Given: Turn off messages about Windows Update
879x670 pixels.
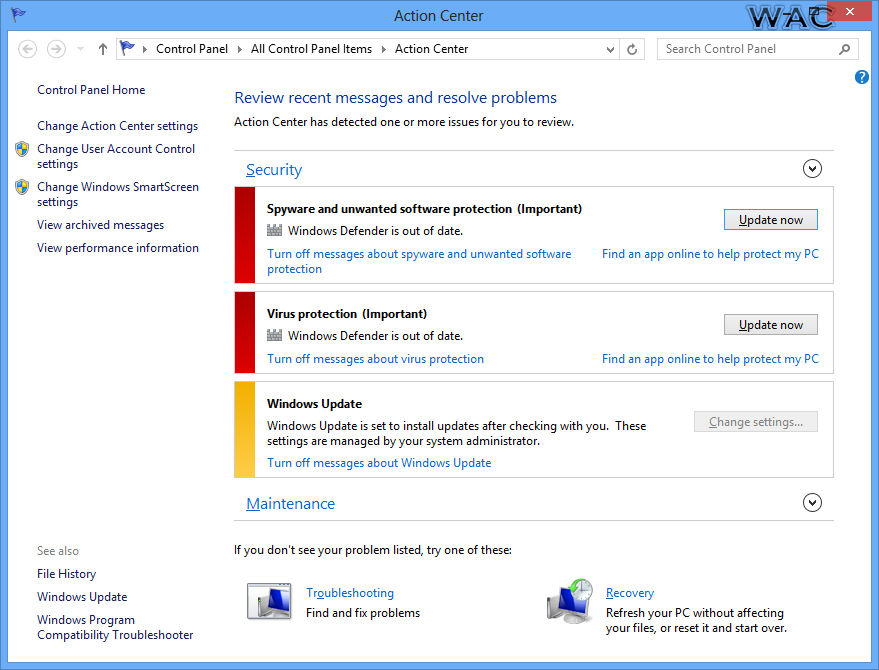Looking at the screenshot, I should pos(379,463).
